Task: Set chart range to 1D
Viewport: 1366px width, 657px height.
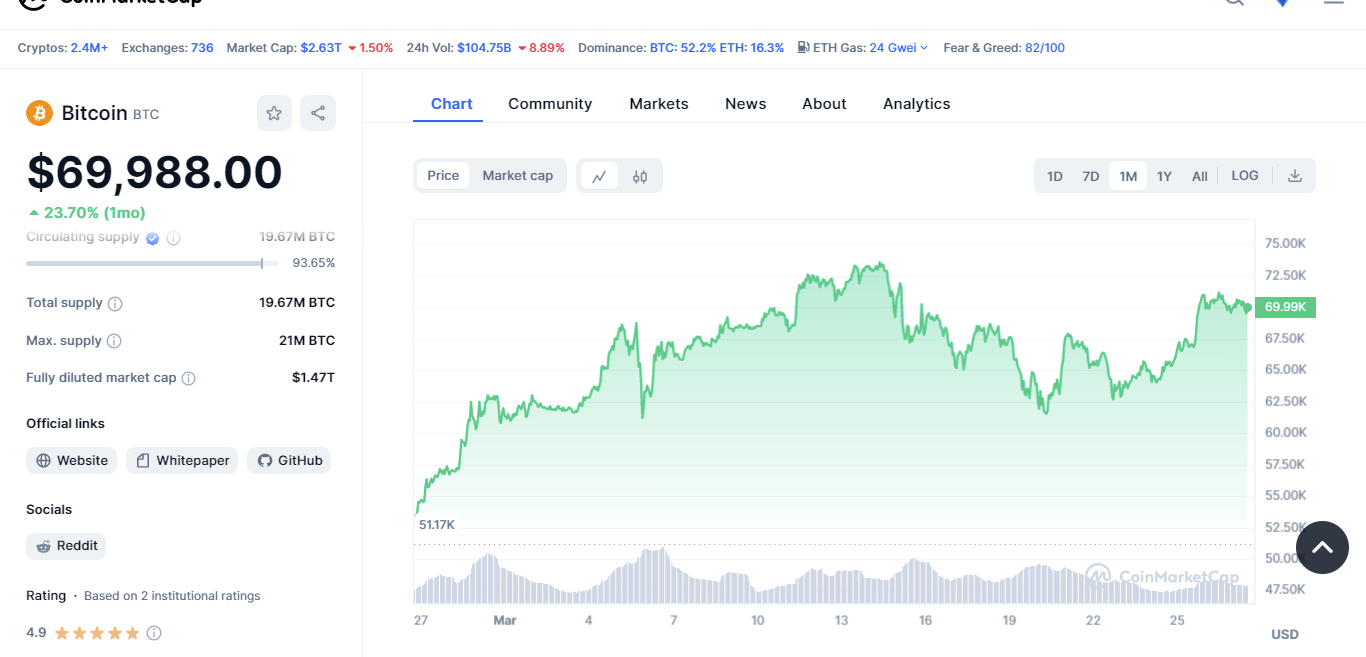Action: [x=1055, y=176]
